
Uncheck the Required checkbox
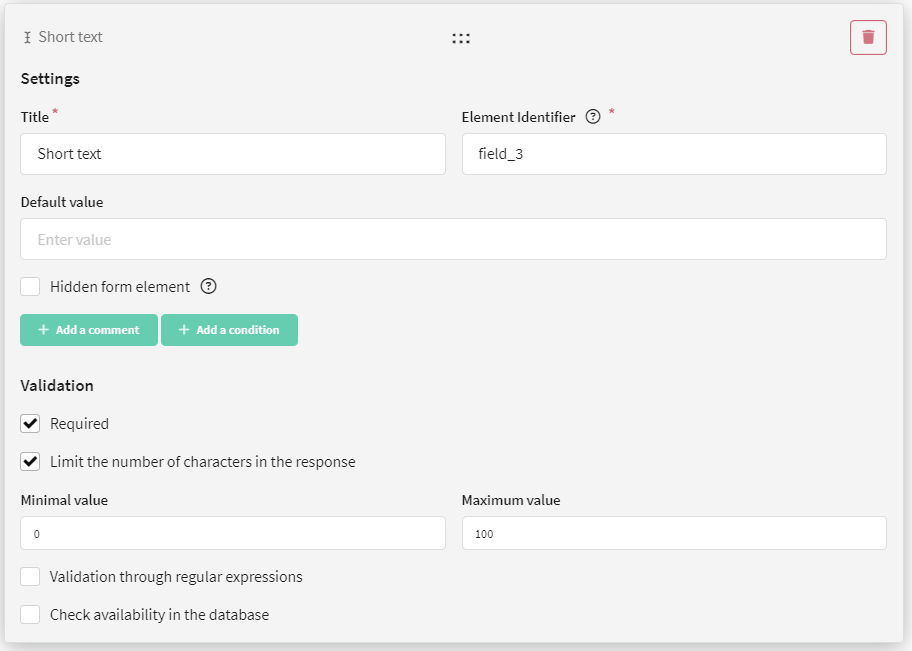[30, 424]
